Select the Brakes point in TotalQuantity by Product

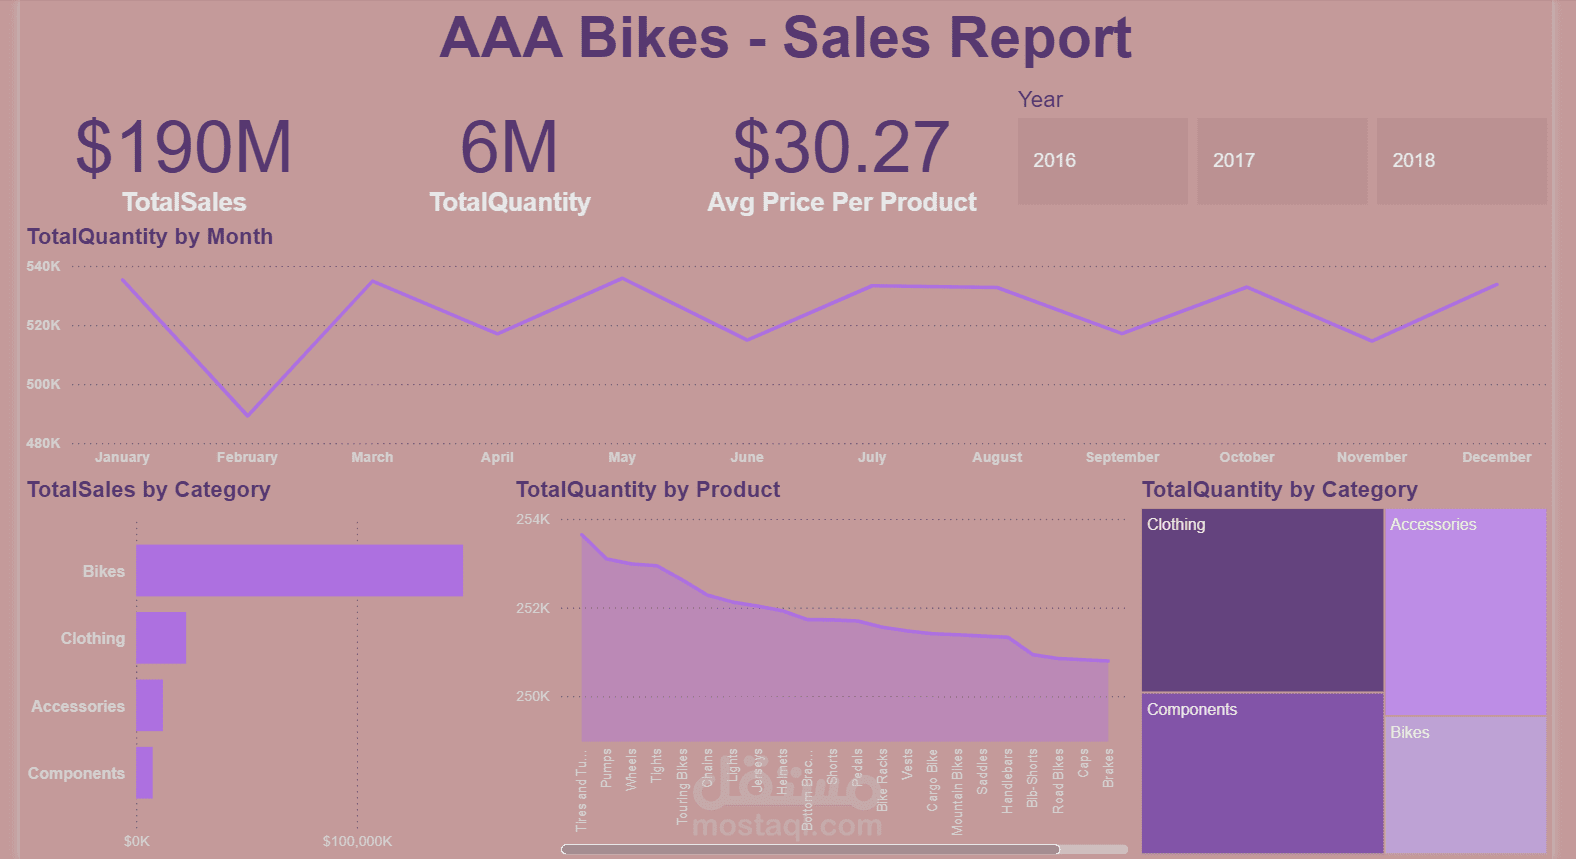pos(1108,661)
